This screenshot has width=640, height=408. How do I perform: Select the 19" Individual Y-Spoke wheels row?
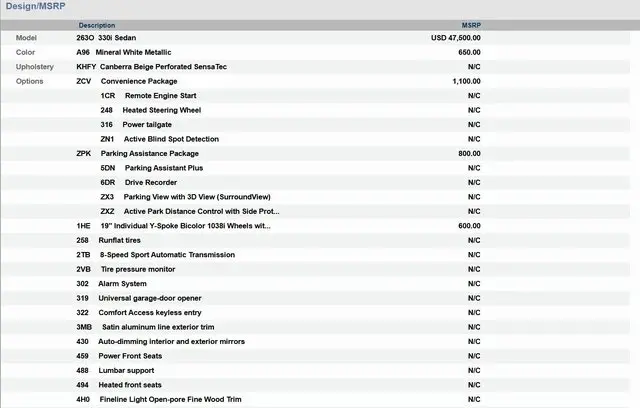[x=185, y=226]
